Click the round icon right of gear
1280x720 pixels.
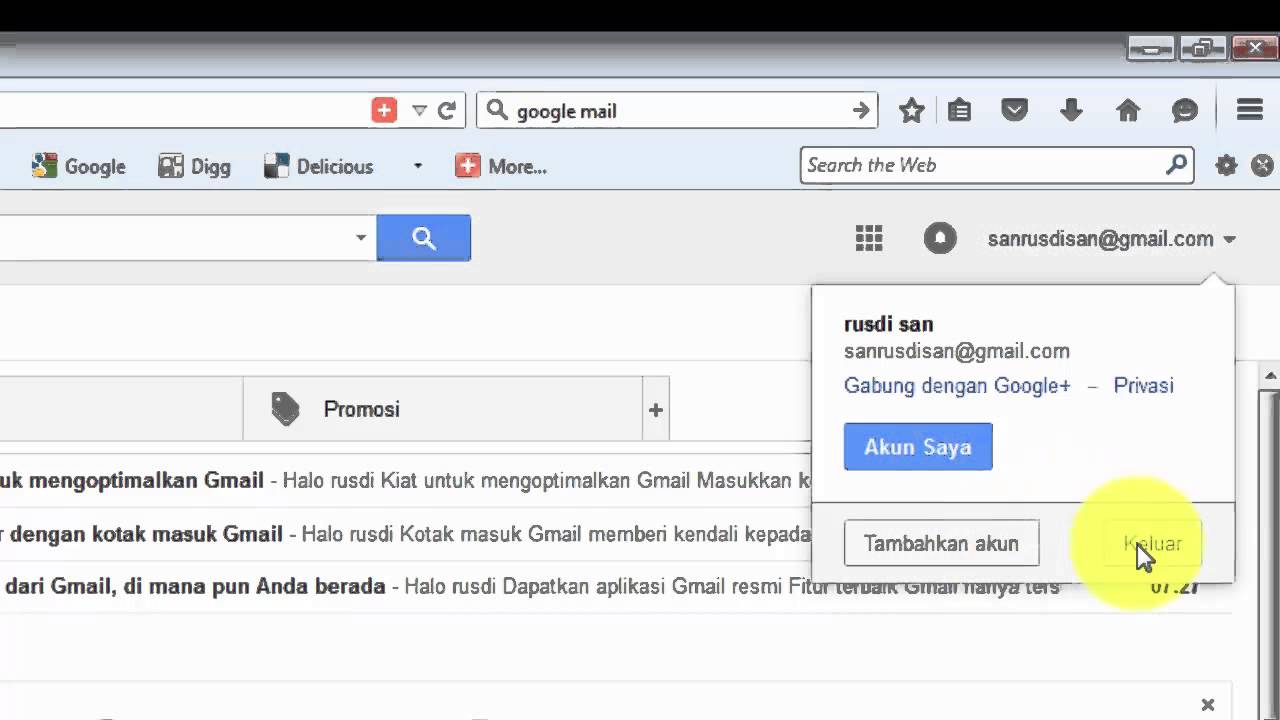coord(1263,166)
